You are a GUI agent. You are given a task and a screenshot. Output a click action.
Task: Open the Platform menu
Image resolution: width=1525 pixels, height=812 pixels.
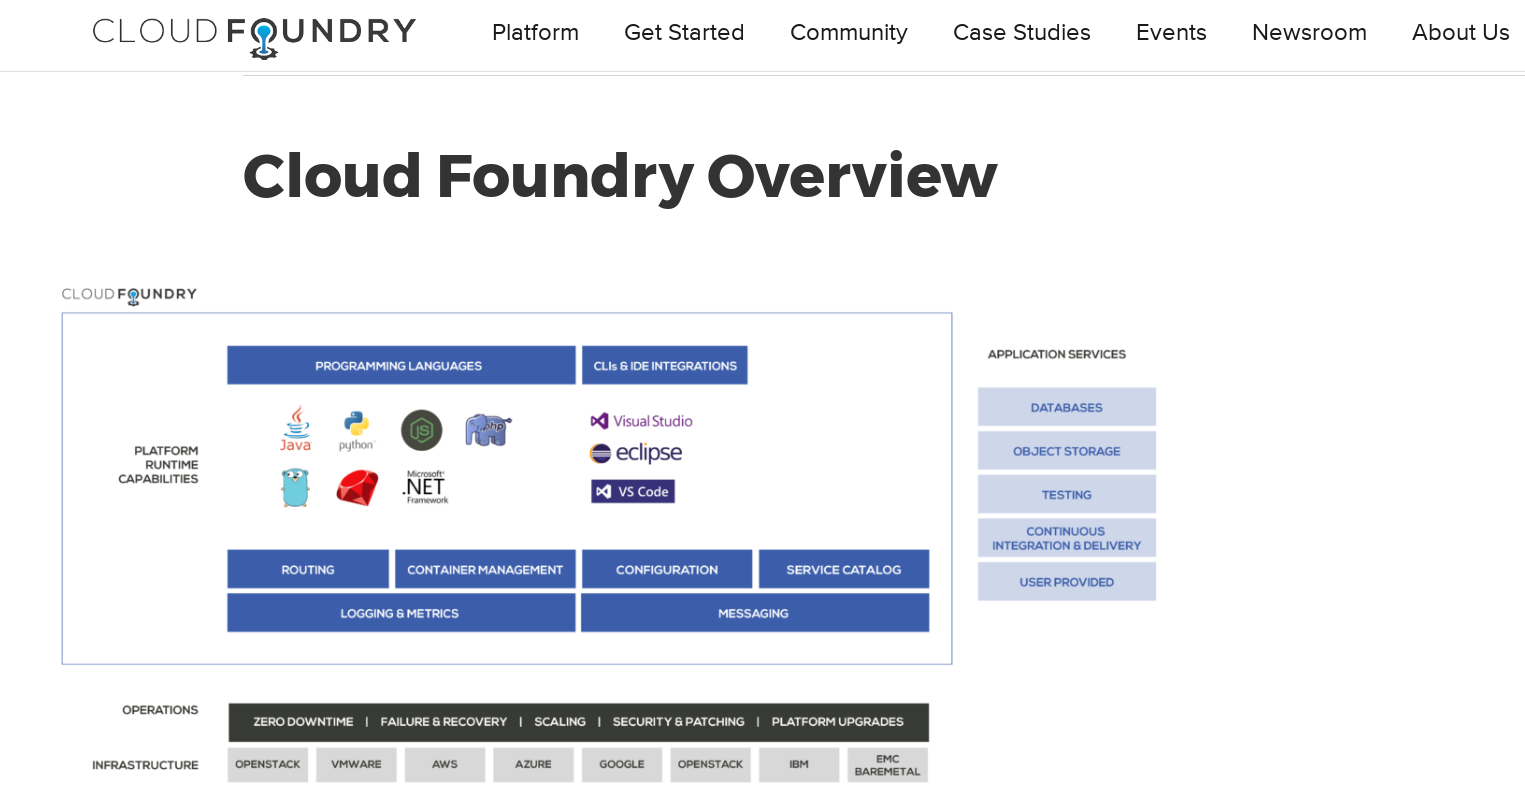pyautogui.click(x=535, y=33)
